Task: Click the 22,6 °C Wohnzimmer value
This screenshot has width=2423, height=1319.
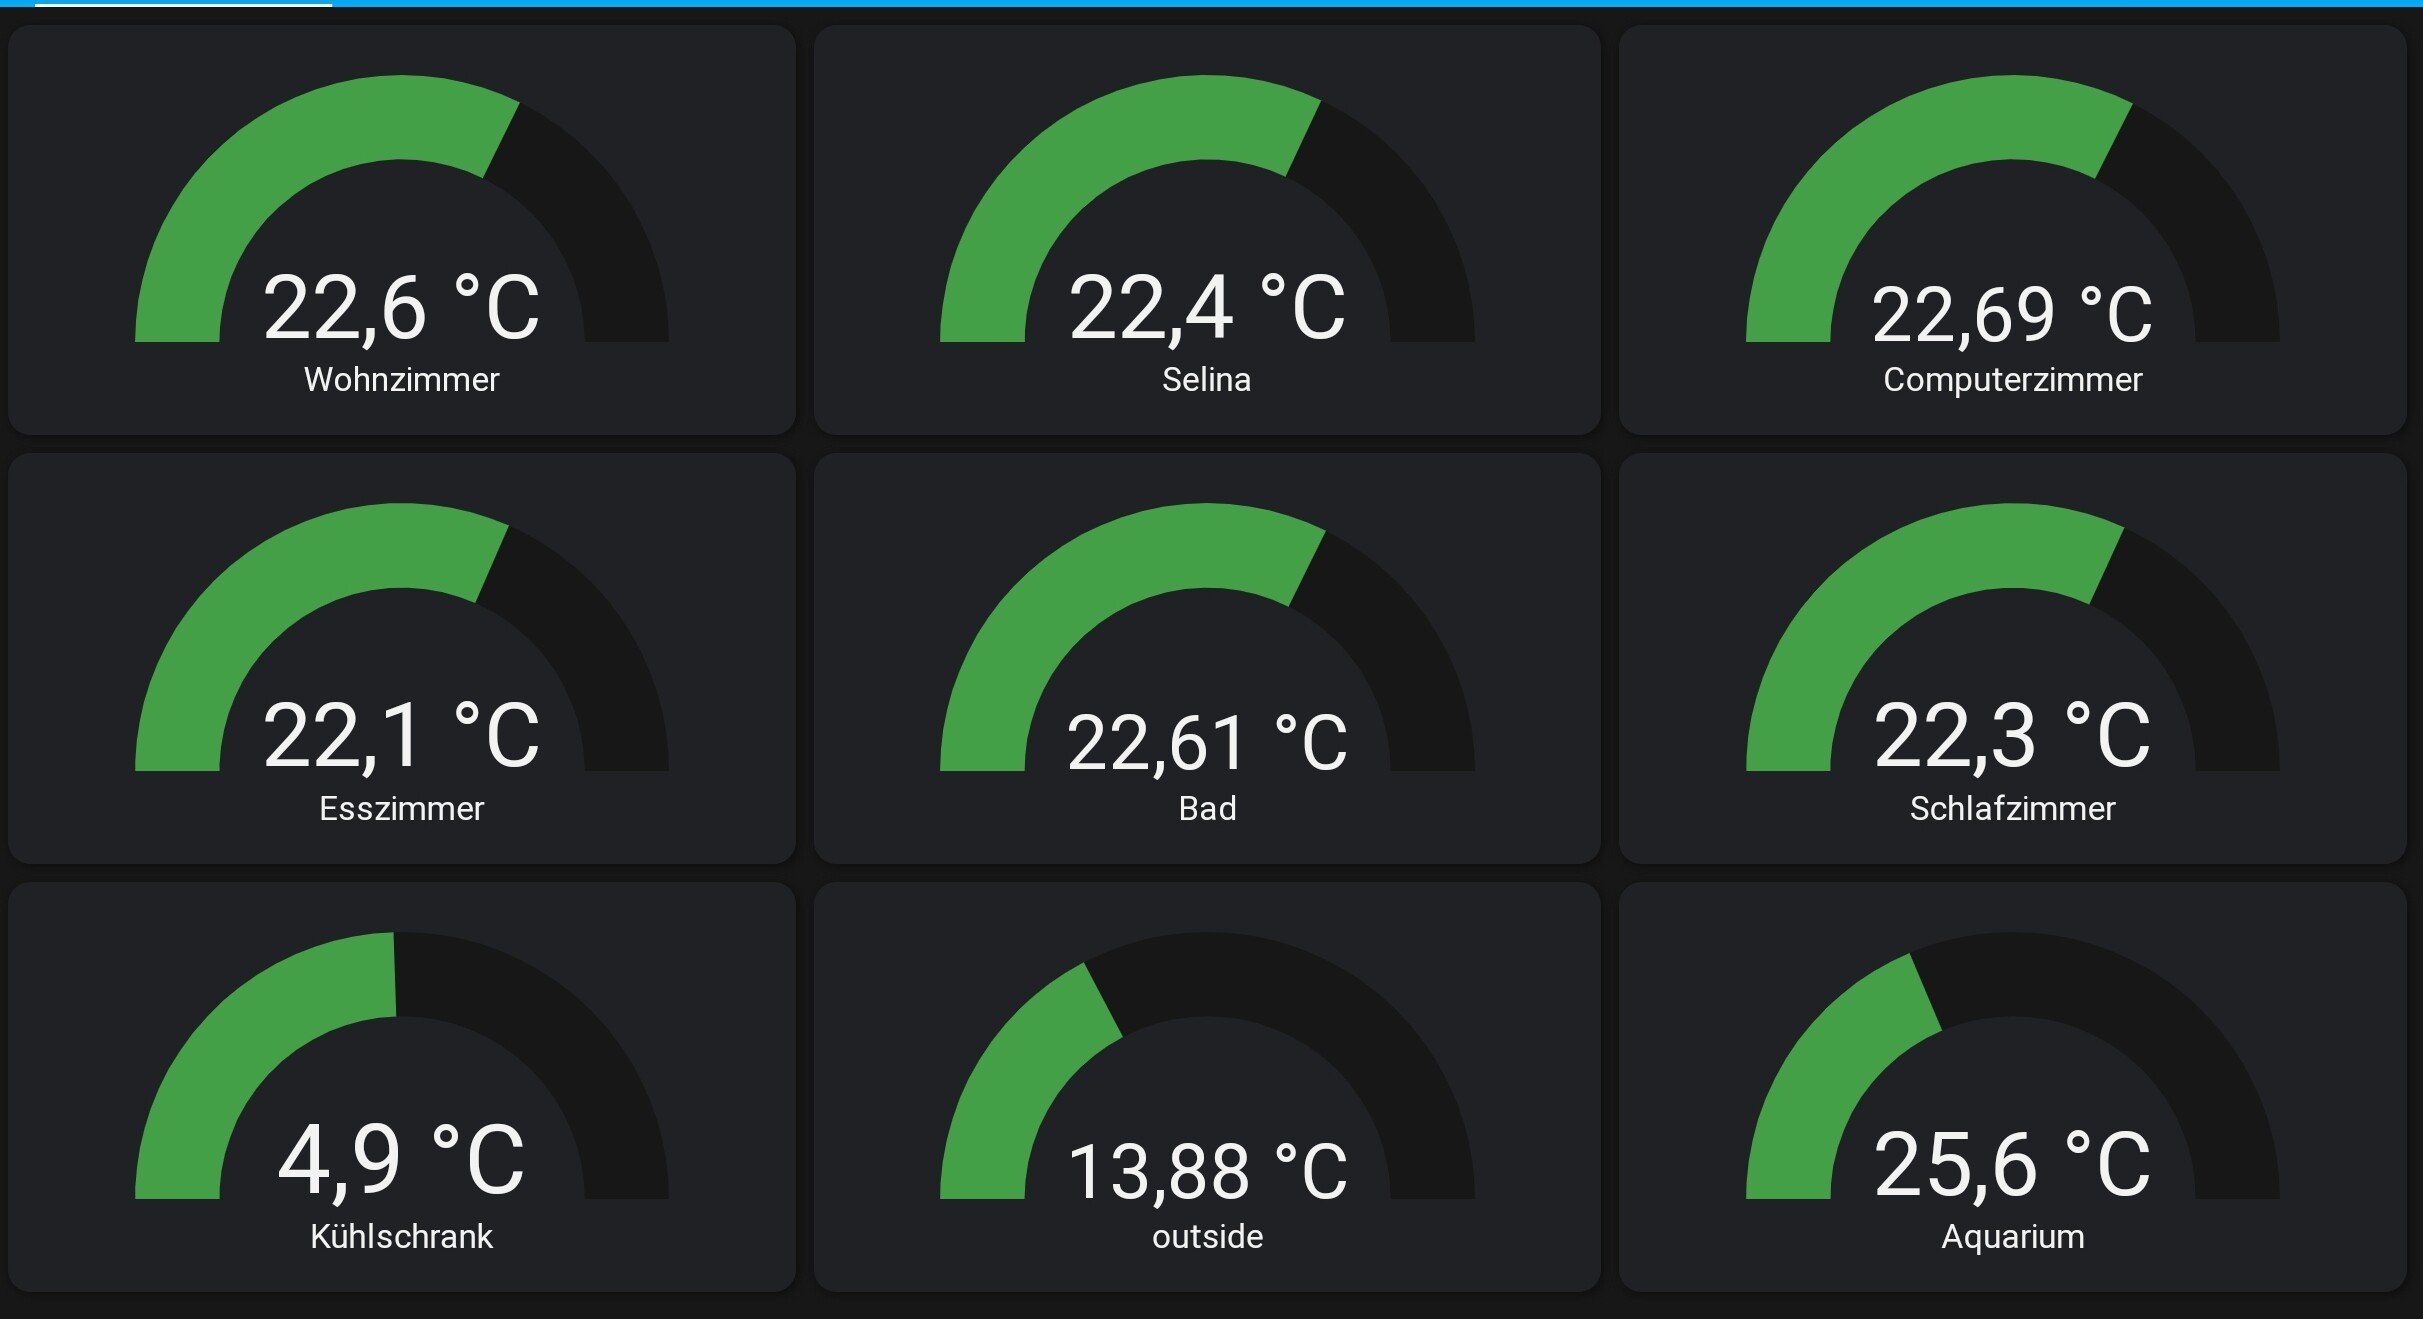Action: [400, 308]
